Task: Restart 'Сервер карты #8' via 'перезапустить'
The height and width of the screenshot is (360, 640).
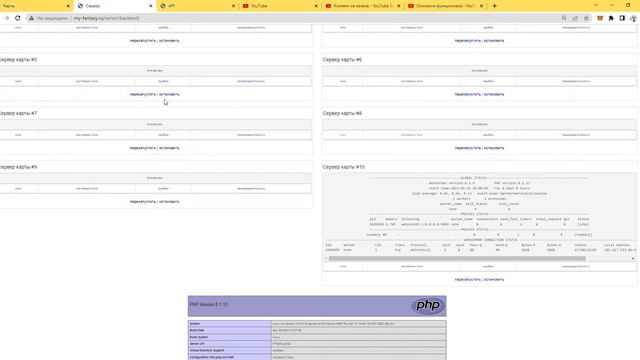Action: (468, 148)
